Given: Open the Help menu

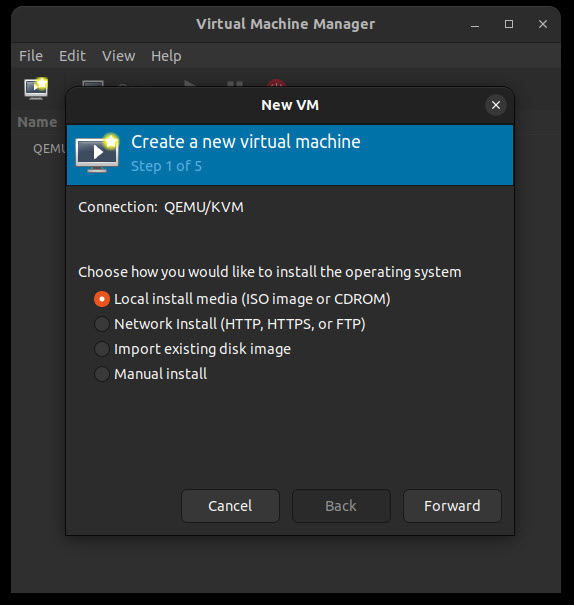Looking at the screenshot, I should coord(166,56).
